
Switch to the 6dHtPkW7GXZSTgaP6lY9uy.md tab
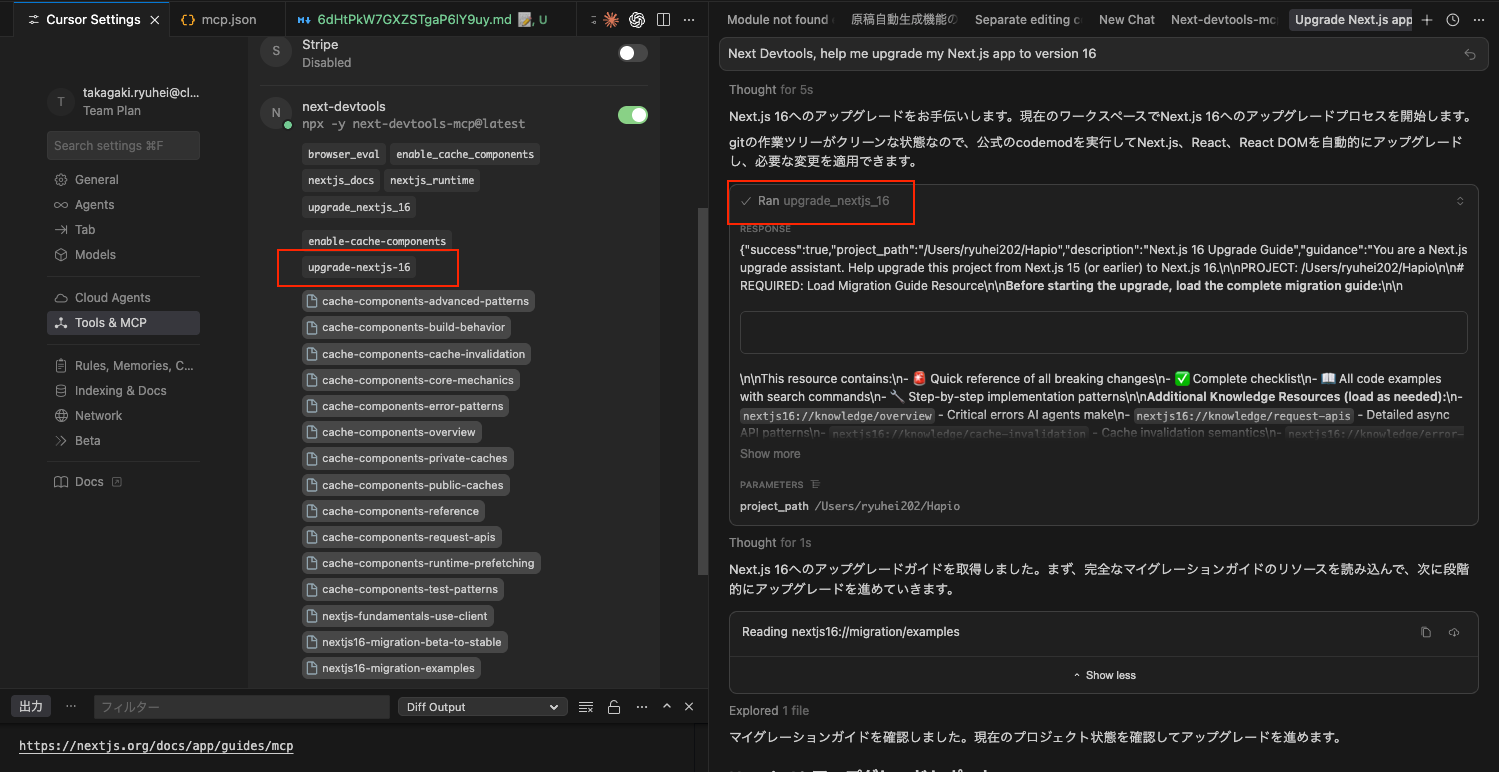pos(424,20)
